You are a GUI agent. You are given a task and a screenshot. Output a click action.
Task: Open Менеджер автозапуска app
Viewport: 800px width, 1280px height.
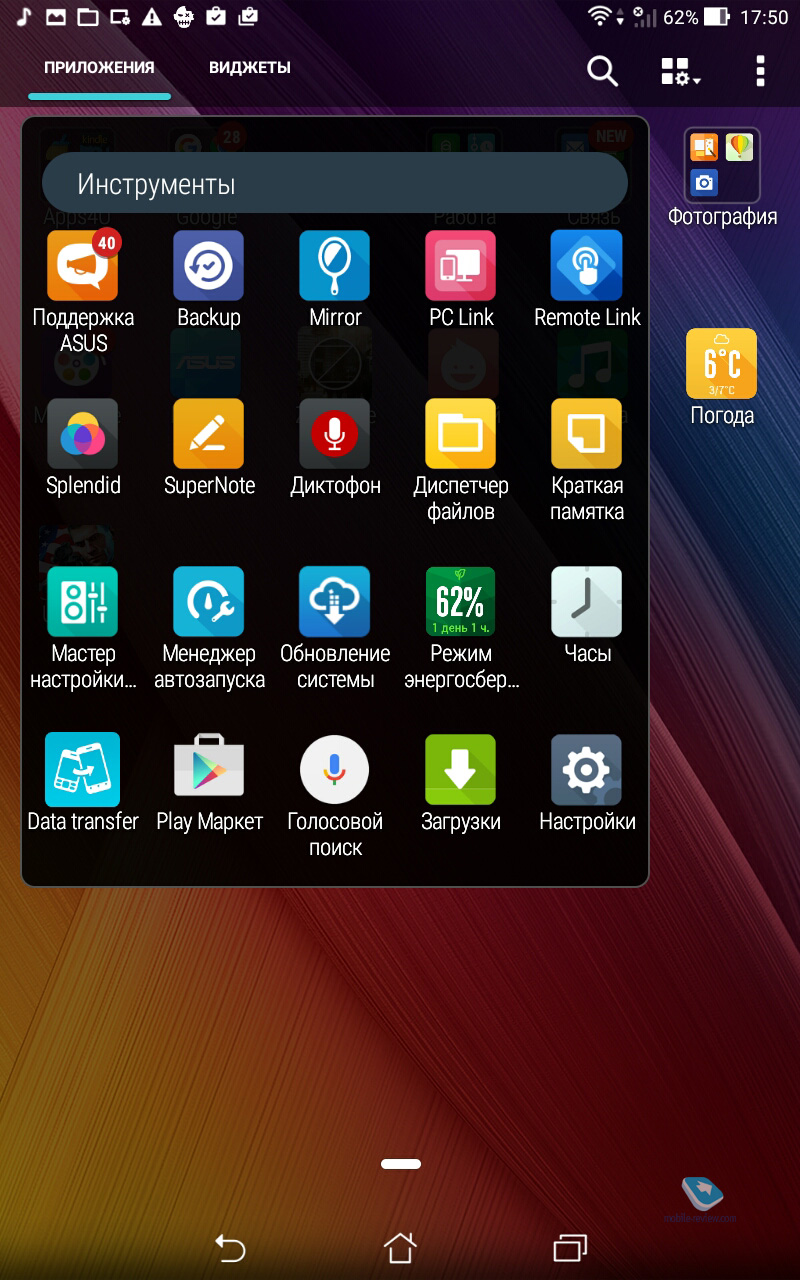click(x=209, y=602)
